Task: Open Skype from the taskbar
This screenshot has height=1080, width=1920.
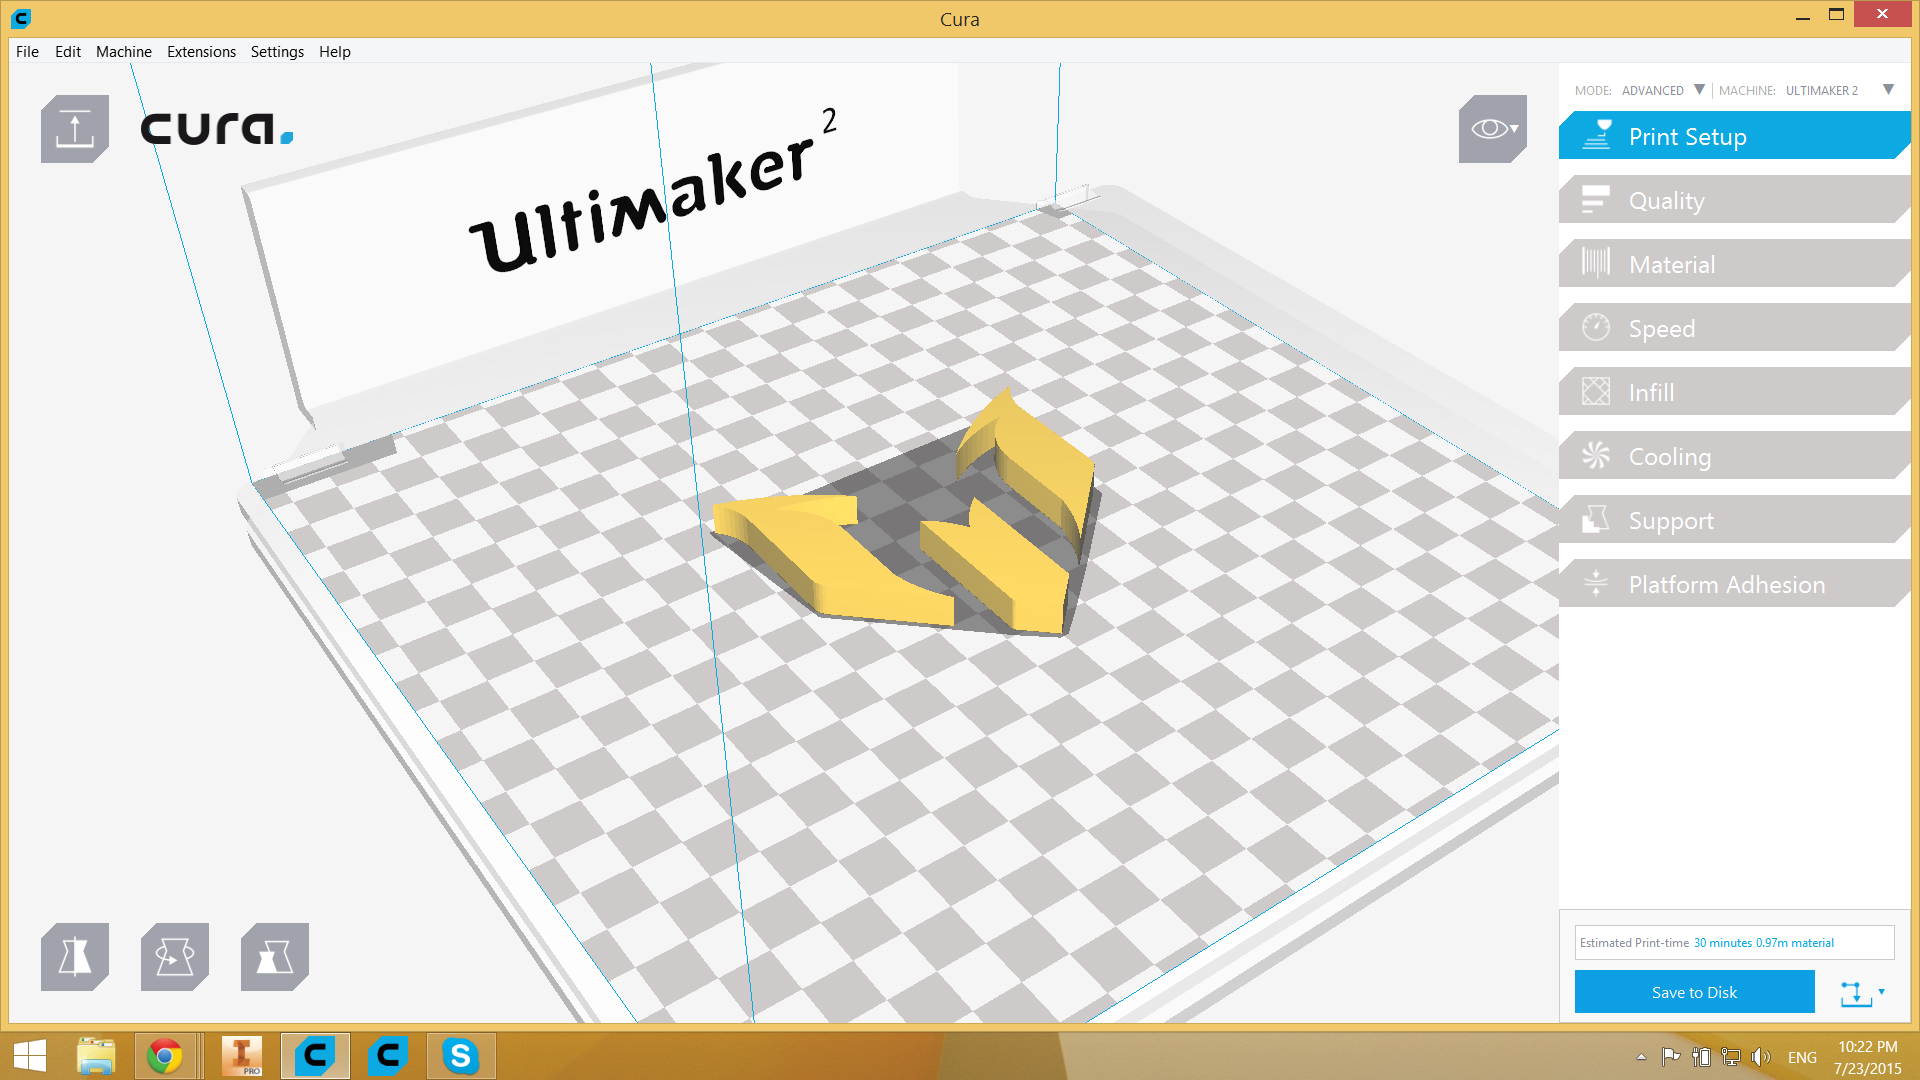Action: point(461,1056)
